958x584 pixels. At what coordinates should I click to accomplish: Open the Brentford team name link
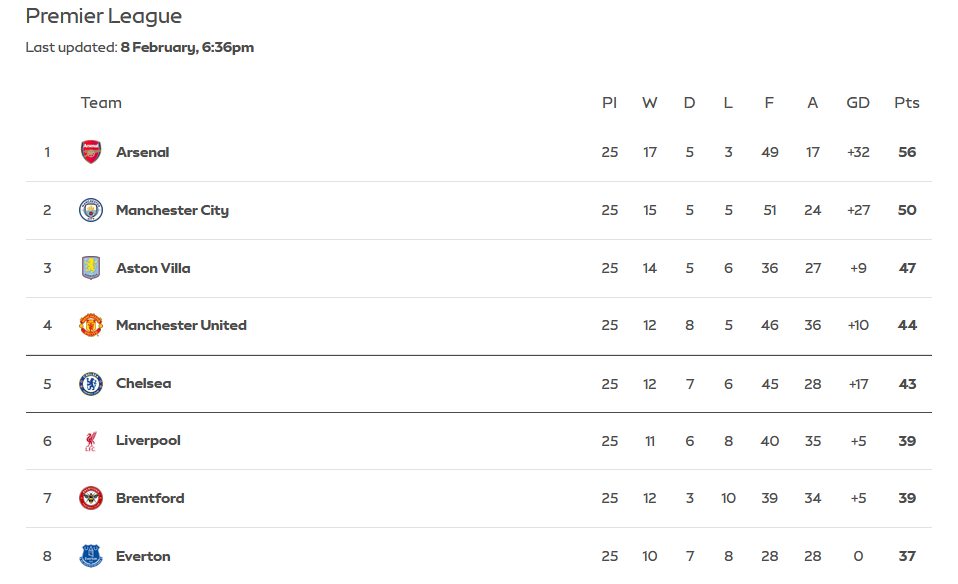point(150,498)
